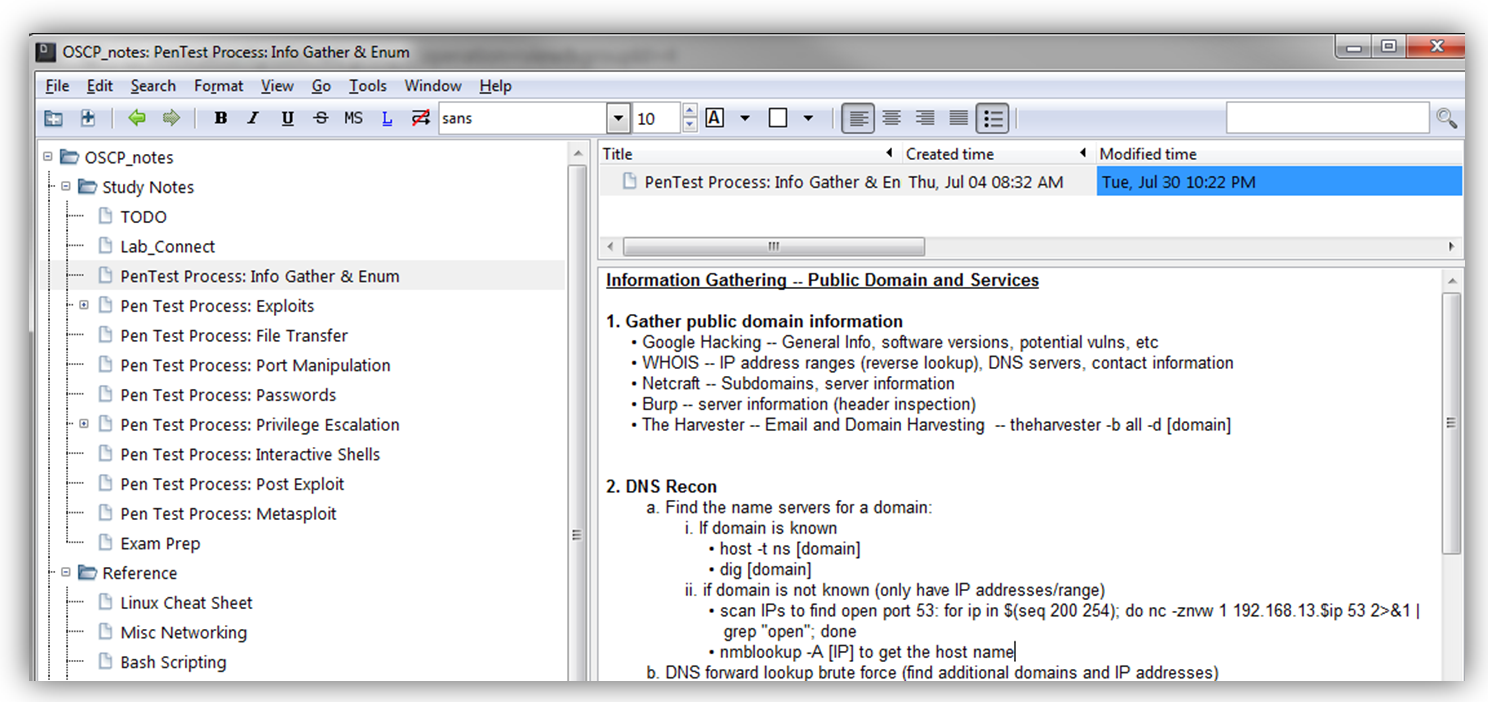Toggle bold formatting
The width and height of the screenshot is (1488, 702).
(x=221, y=118)
